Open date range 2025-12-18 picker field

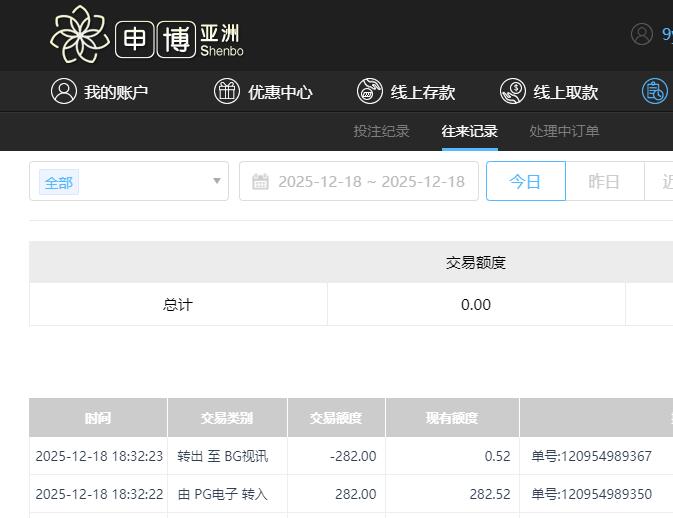pos(359,181)
